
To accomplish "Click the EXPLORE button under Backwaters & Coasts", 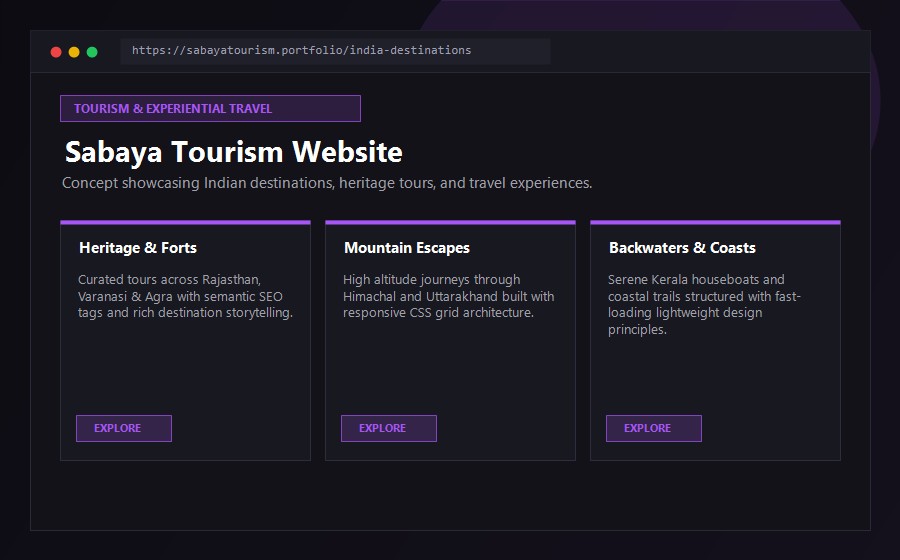I will click(654, 429).
